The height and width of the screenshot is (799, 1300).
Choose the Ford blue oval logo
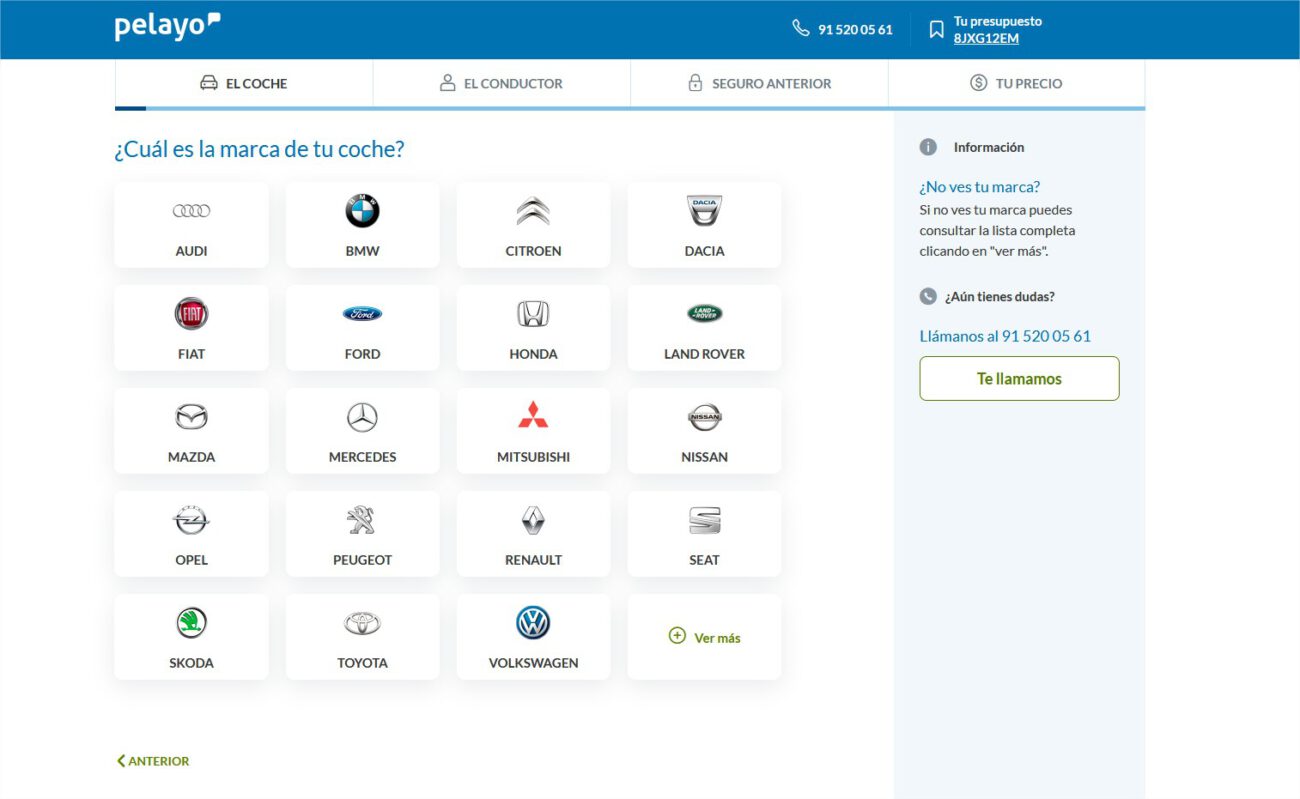click(x=362, y=314)
